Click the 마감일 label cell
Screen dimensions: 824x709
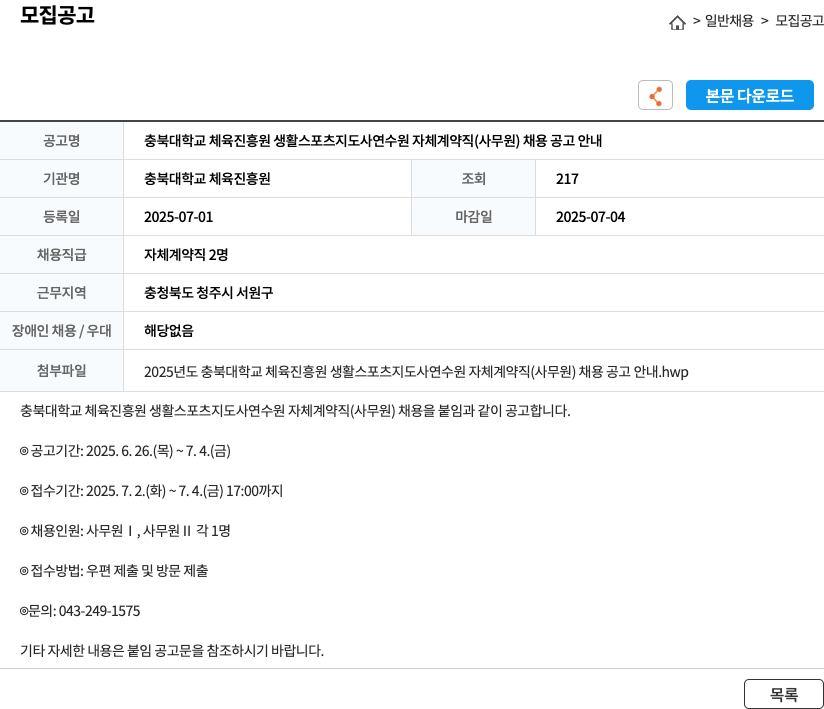pos(473,217)
